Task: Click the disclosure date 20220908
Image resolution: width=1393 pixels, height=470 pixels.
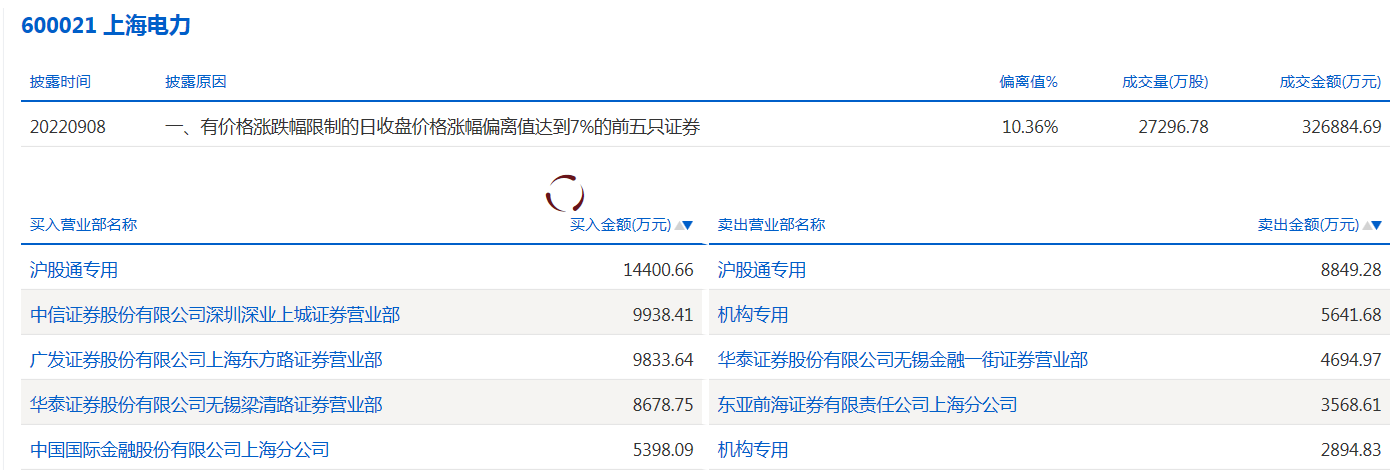Action: pyautogui.click(x=68, y=127)
